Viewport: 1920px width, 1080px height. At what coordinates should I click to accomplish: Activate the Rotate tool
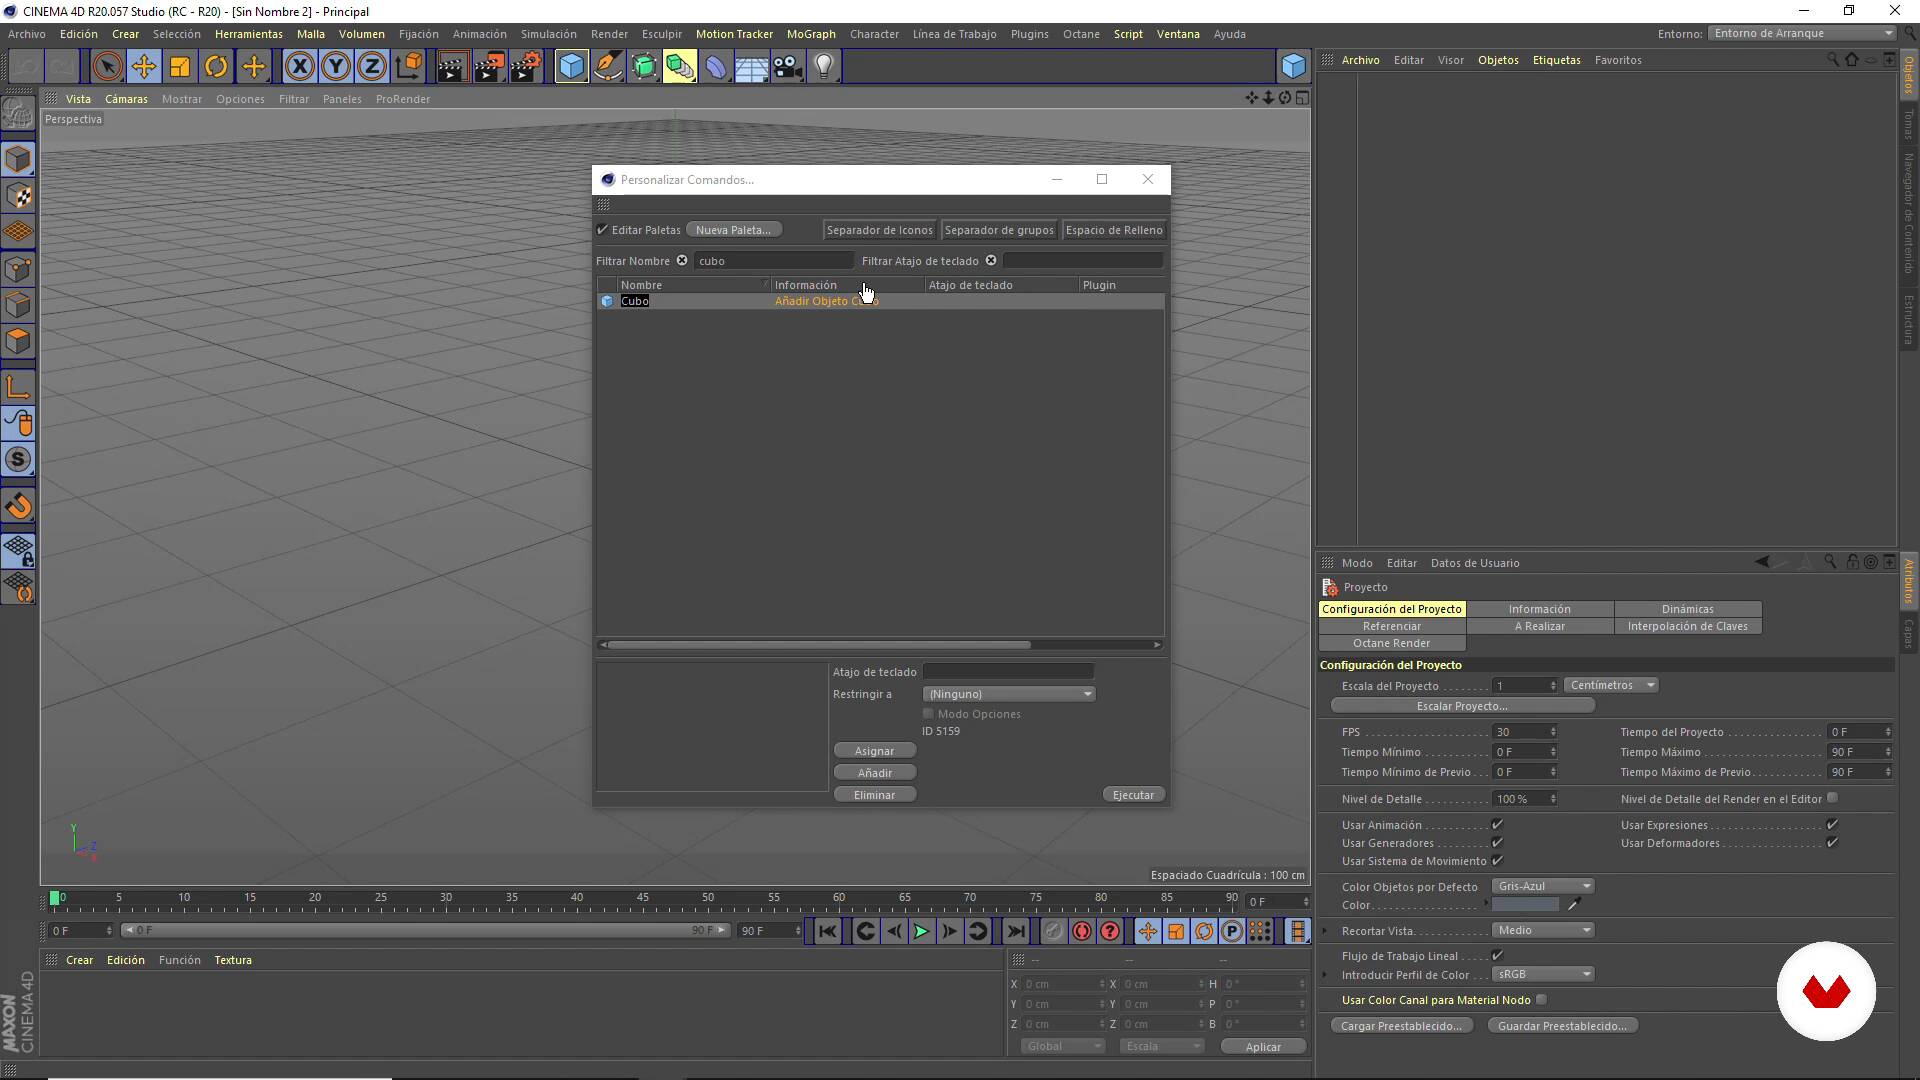[x=216, y=67]
